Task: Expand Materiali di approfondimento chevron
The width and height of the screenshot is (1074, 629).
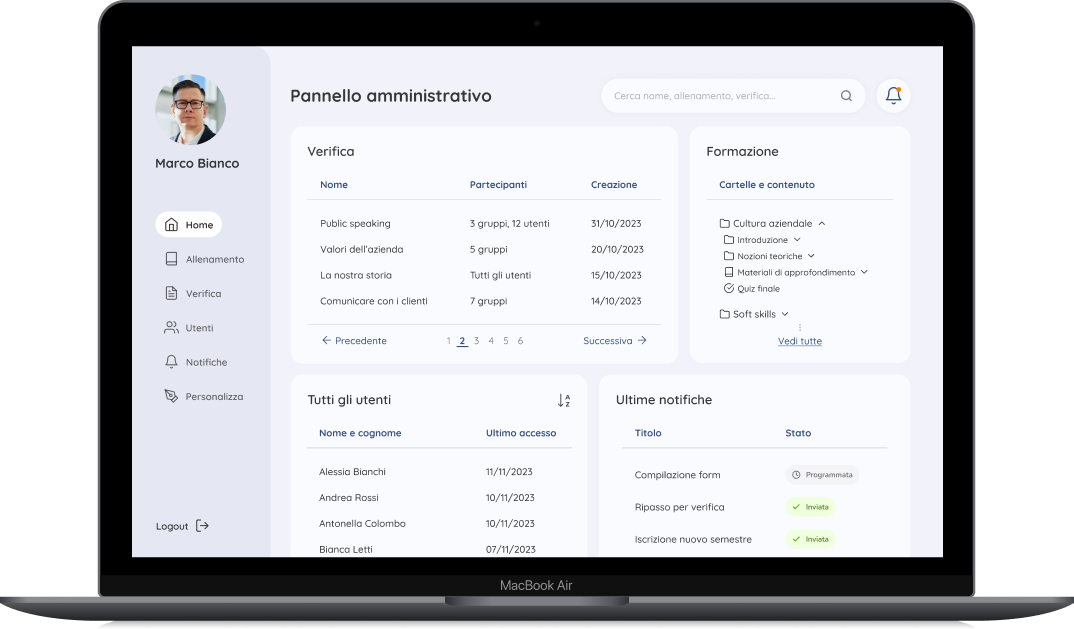Action: tap(864, 272)
